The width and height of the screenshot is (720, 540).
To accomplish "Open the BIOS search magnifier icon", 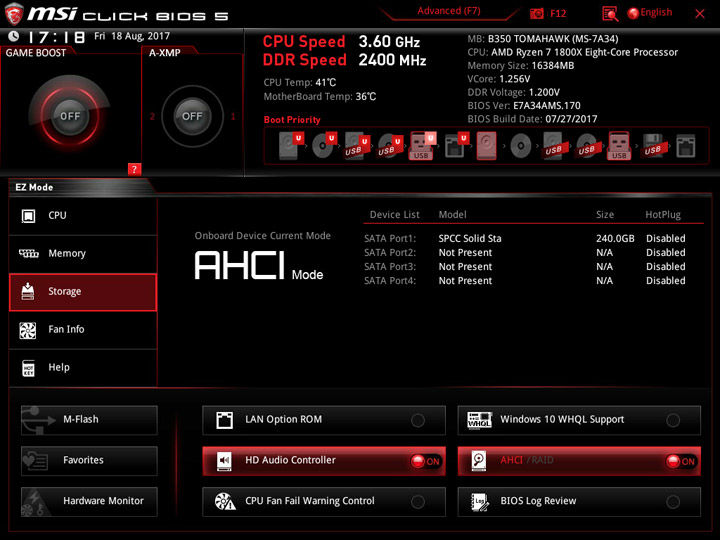I will (610, 14).
